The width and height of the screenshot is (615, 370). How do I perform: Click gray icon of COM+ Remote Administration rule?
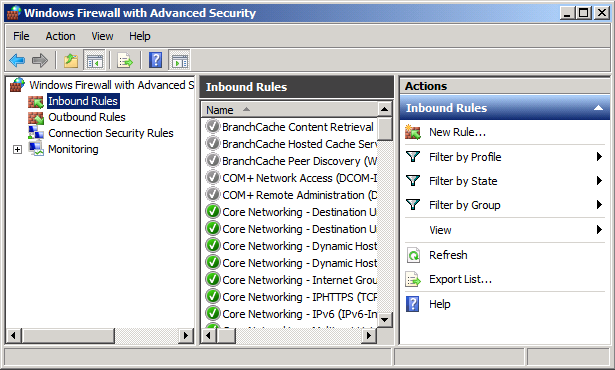pyautogui.click(x=213, y=194)
